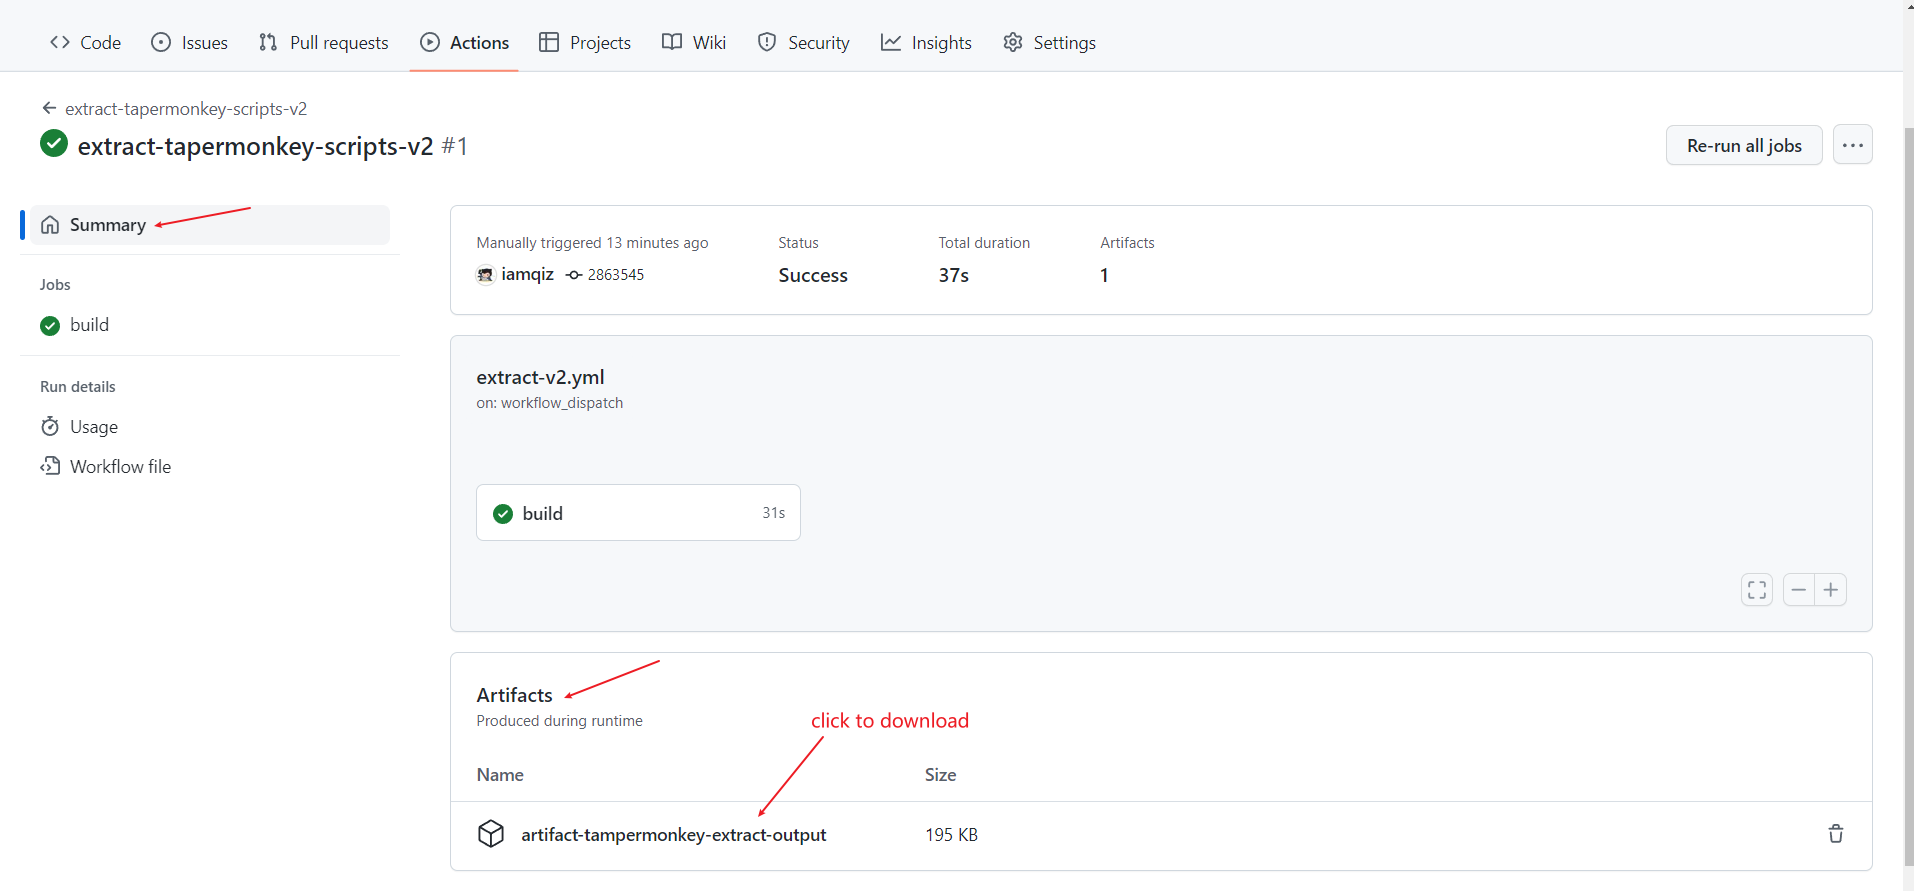Delete the artifact with trash icon

(x=1836, y=834)
